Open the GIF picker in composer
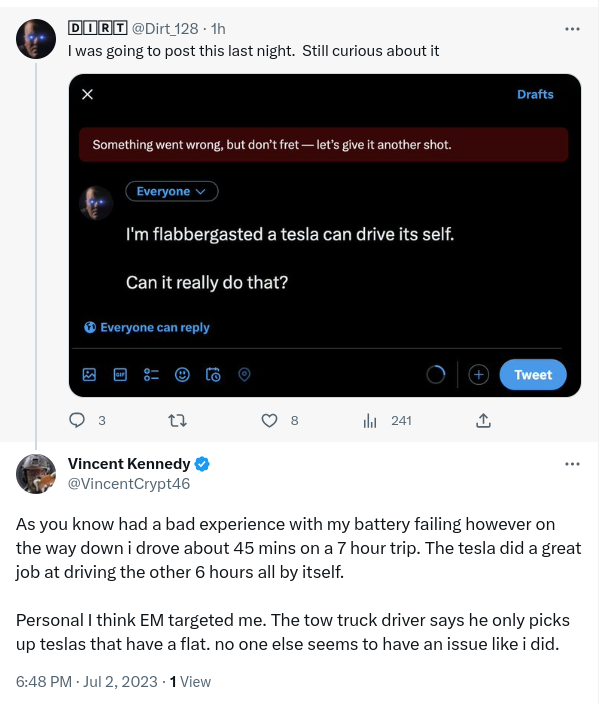600x704 pixels. coord(120,375)
